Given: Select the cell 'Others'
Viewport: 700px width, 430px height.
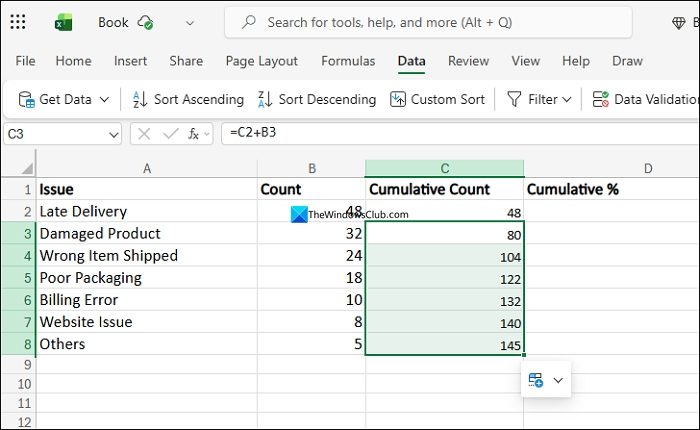Looking at the screenshot, I should coord(147,344).
